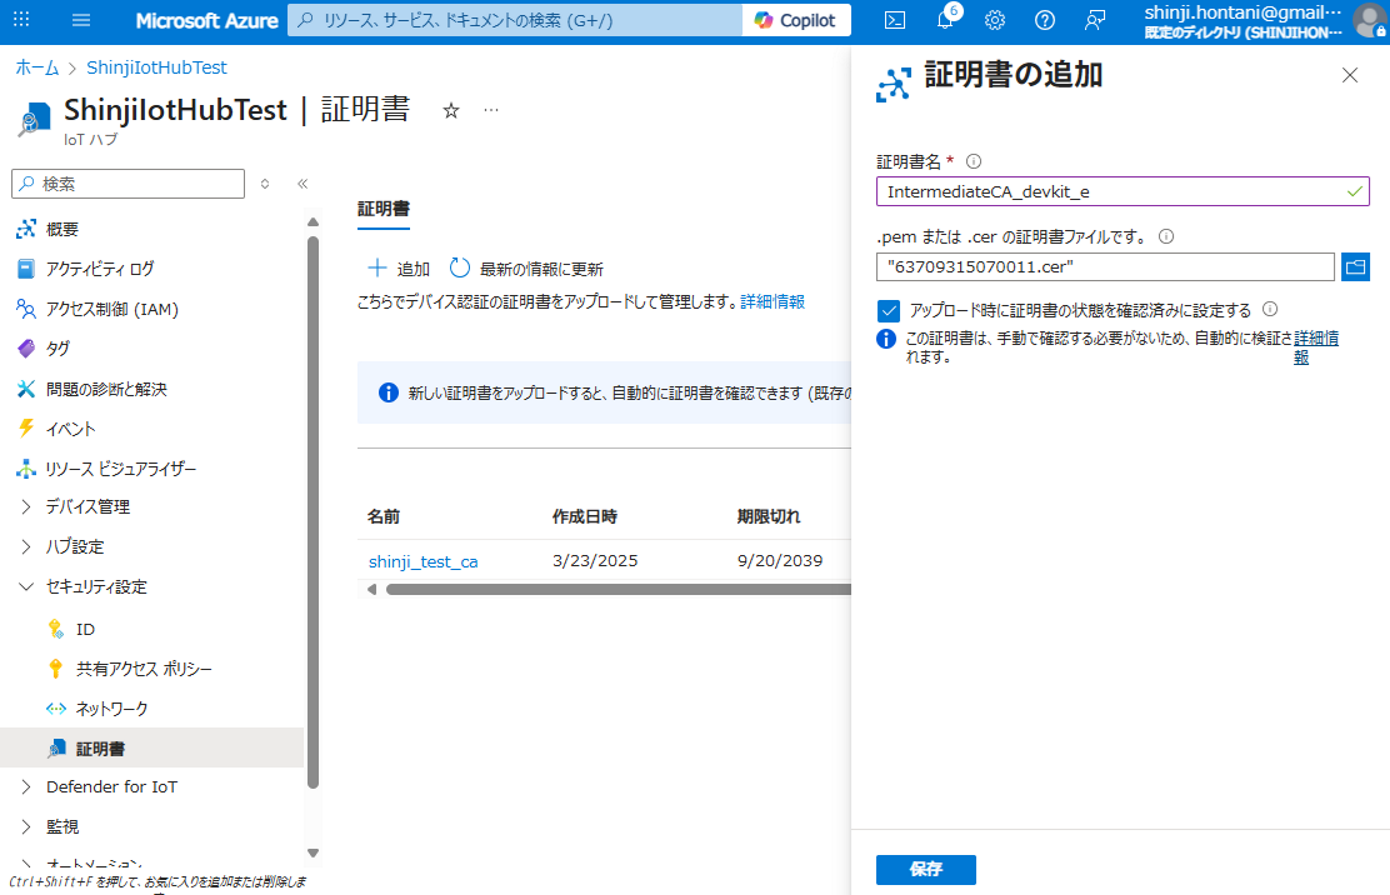Click the 詳細情報 link in the add panel
Image resolution: width=1390 pixels, height=895 pixels.
[1316, 347]
